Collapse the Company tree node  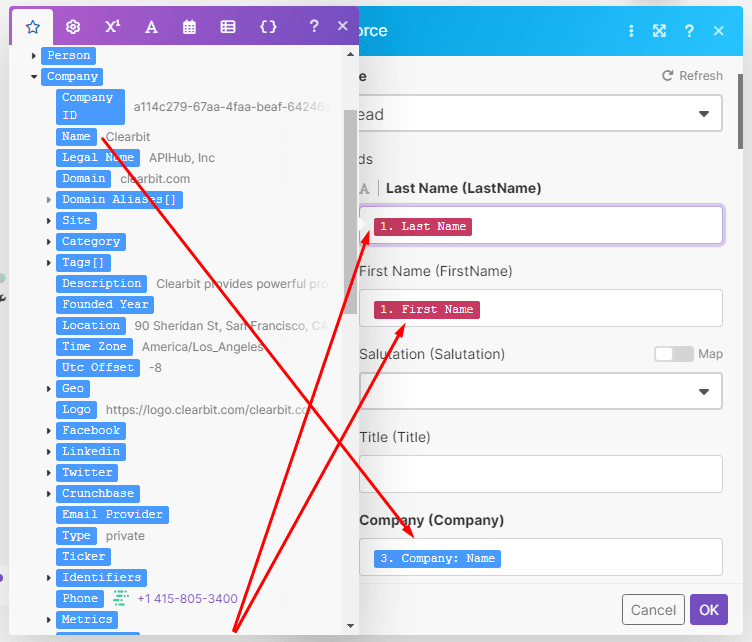click(x=34, y=77)
